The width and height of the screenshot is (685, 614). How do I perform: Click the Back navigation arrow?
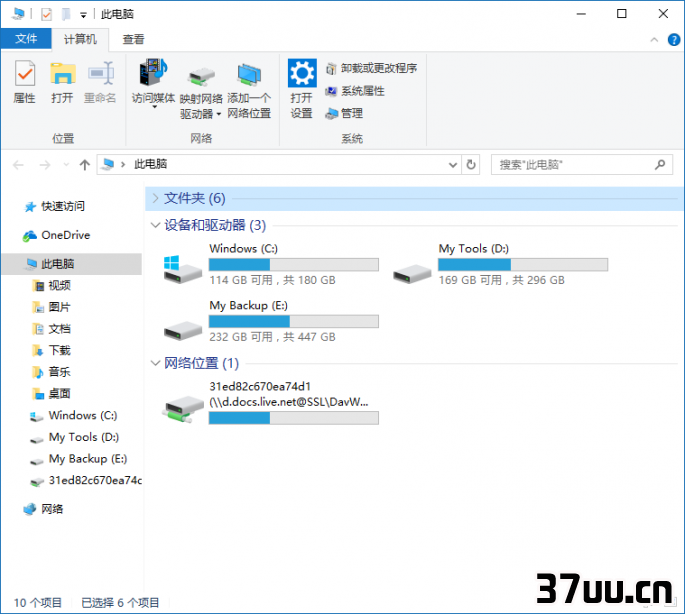tap(18, 165)
